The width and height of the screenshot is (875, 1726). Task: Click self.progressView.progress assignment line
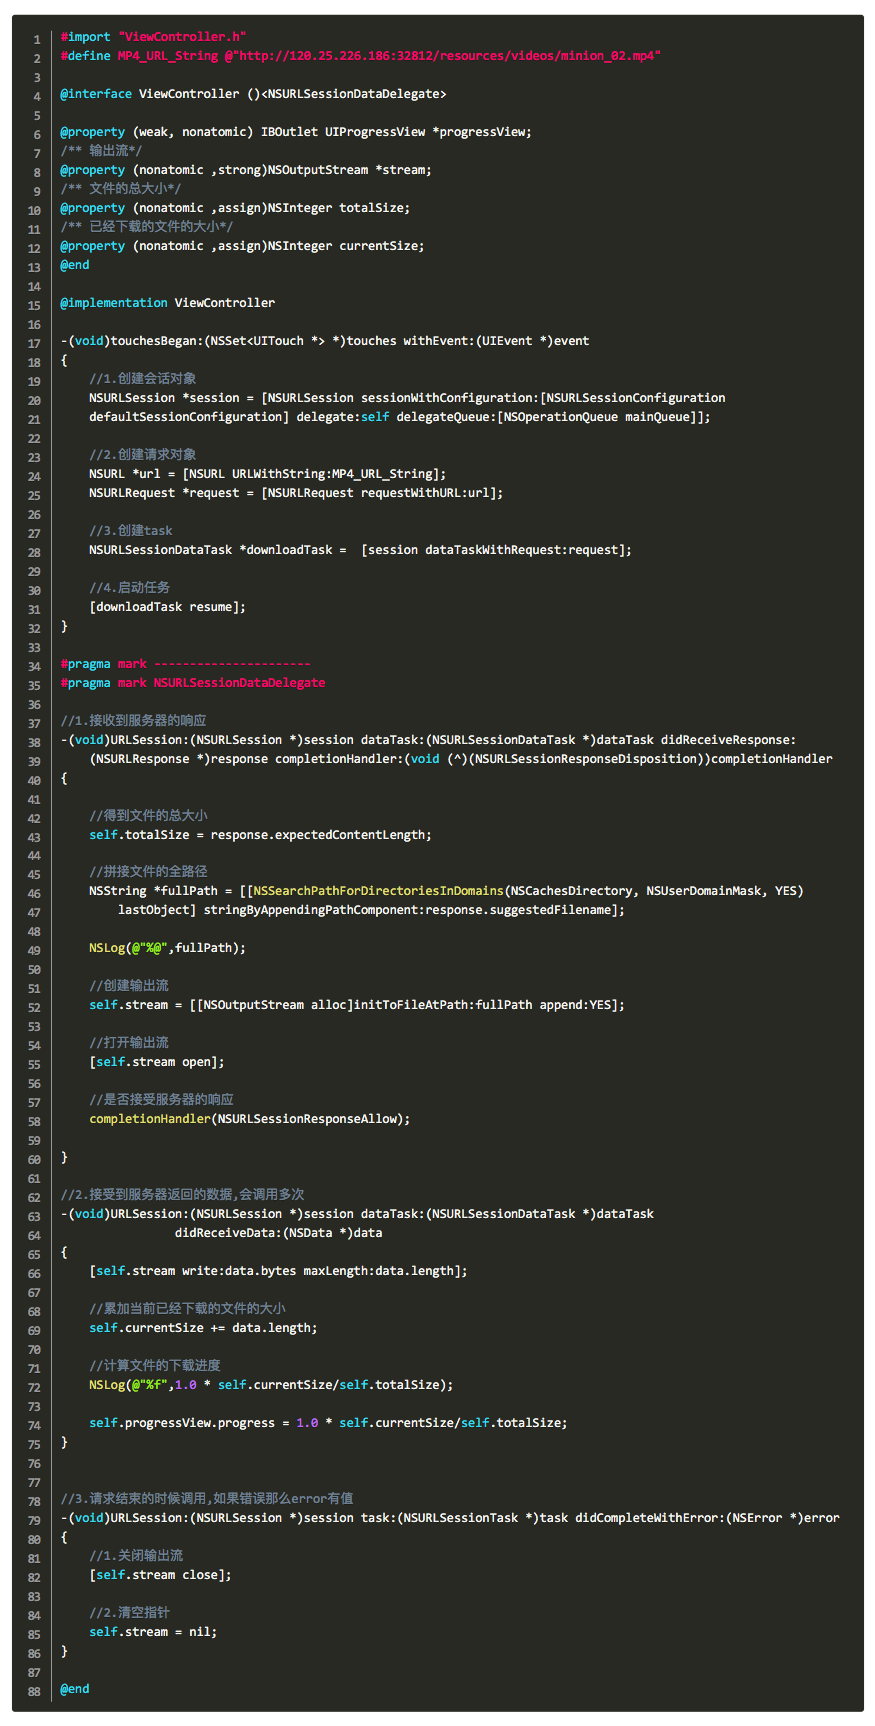tap(328, 1423)
